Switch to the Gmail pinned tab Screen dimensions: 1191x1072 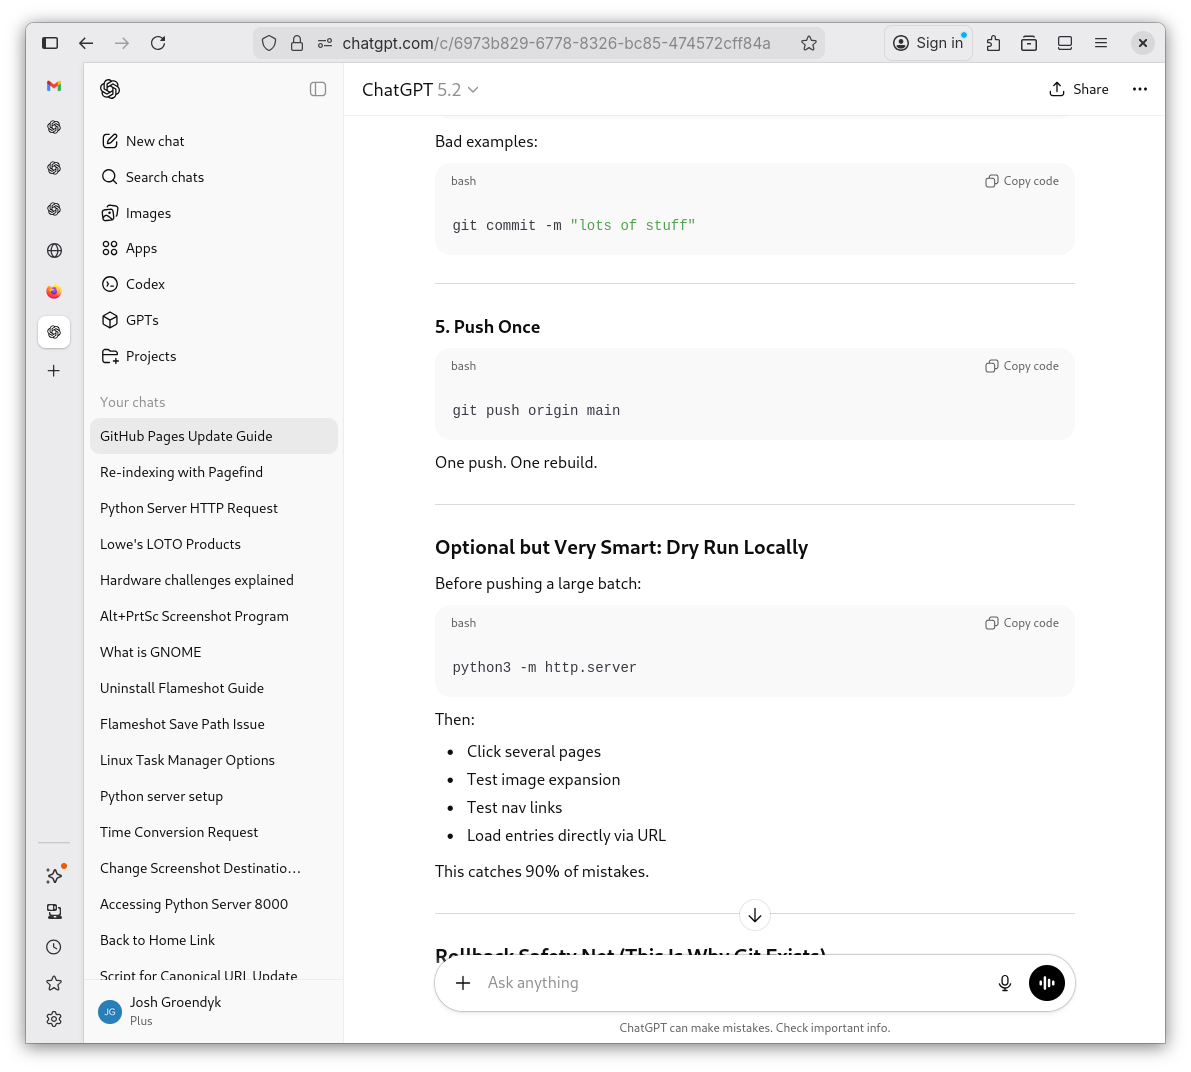53,87
